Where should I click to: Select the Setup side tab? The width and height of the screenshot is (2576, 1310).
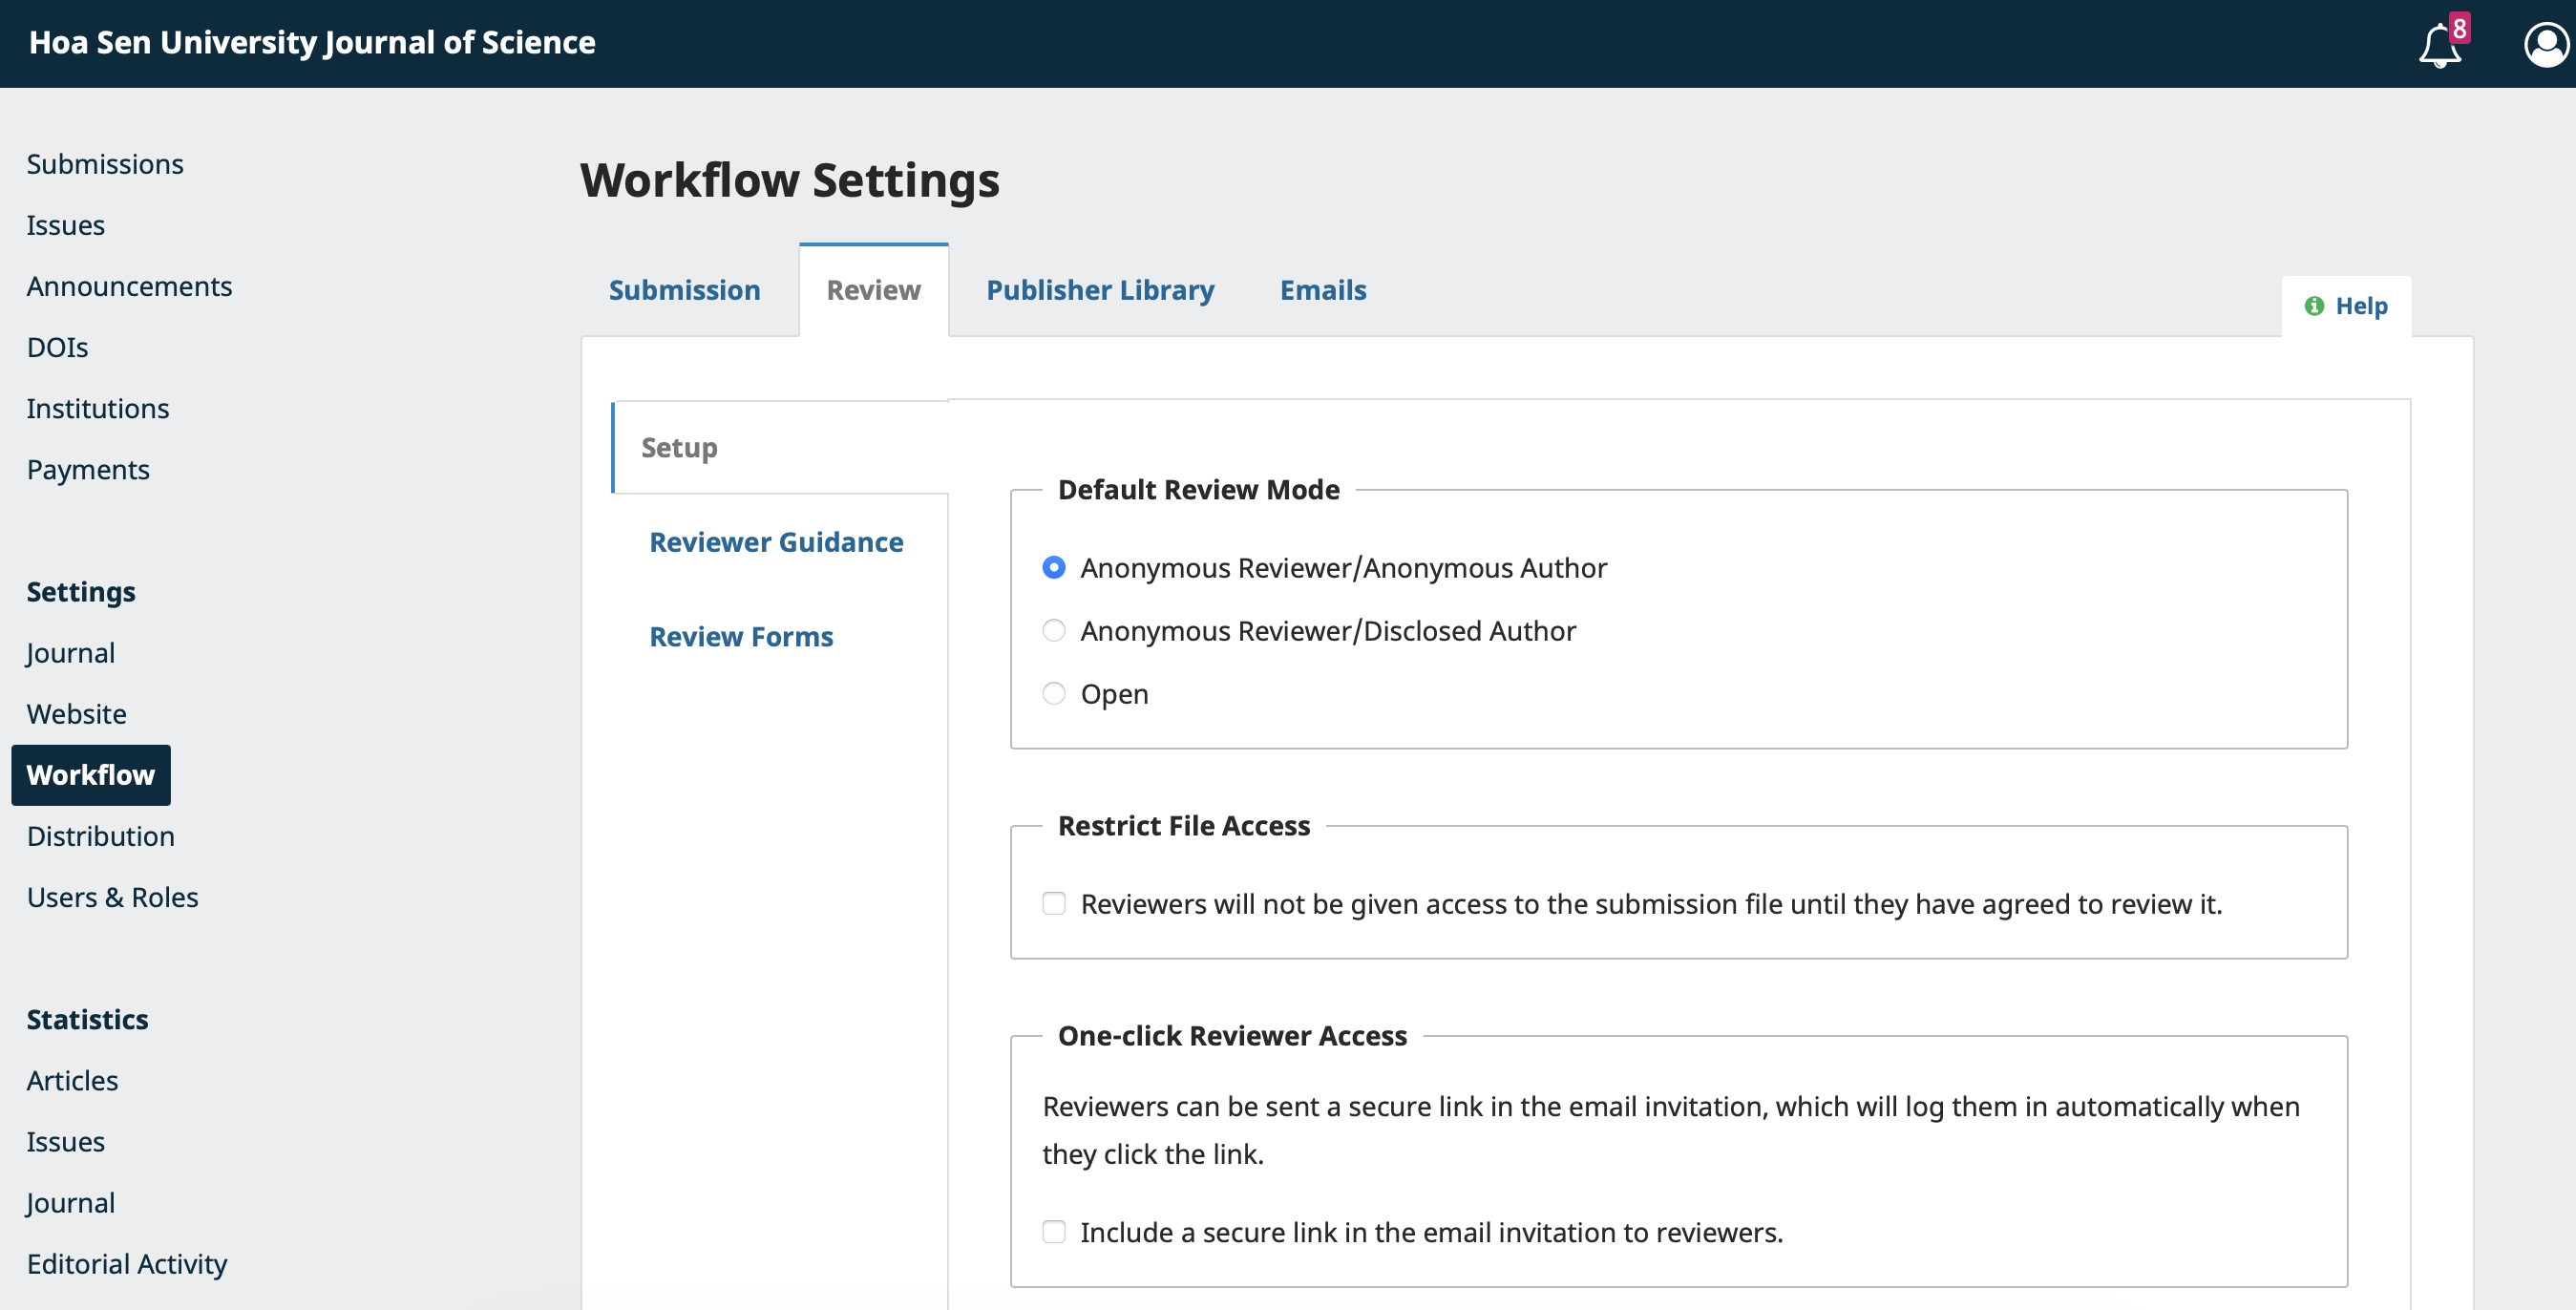tap(679, 448)
